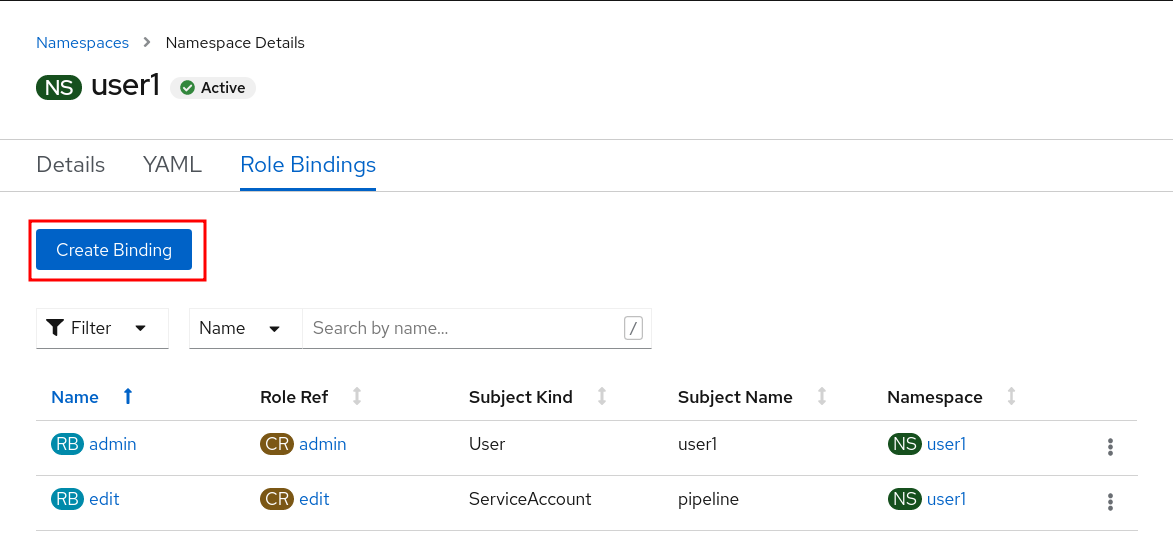Go to Namespaces breadcrumb link
The width and height of the screenshot is (1173, 540).
(82, 43)
